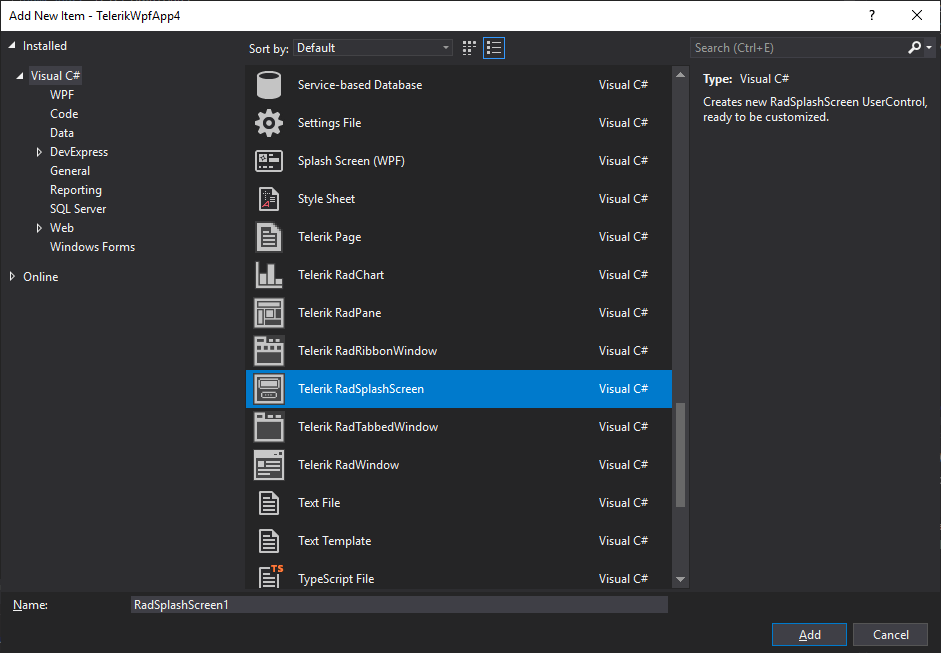
Task: Expand the DevExpress tree node
Action: tap(40, 151)
